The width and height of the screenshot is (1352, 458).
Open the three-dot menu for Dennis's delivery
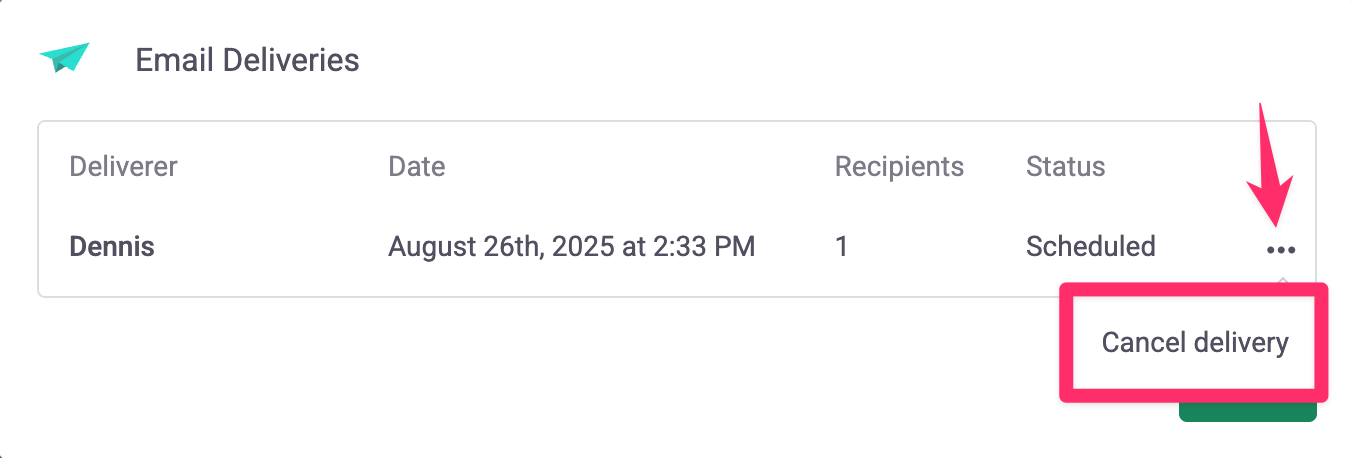coord(1281,250)
